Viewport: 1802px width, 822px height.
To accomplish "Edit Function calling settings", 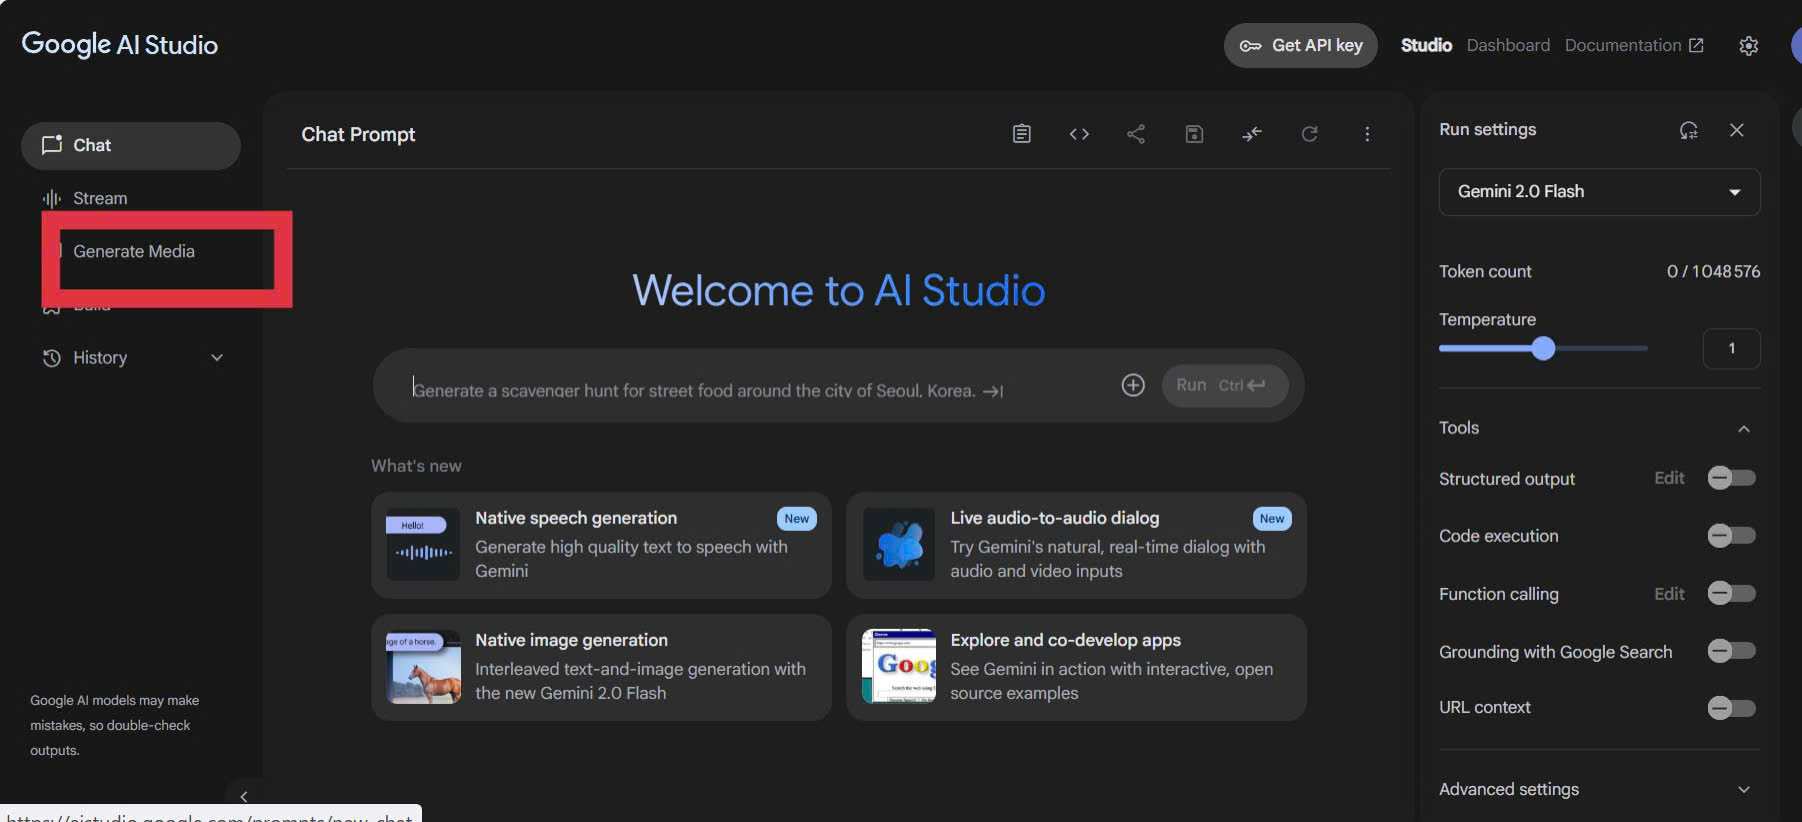I will pyautogui.click(x=1669, y=594).
